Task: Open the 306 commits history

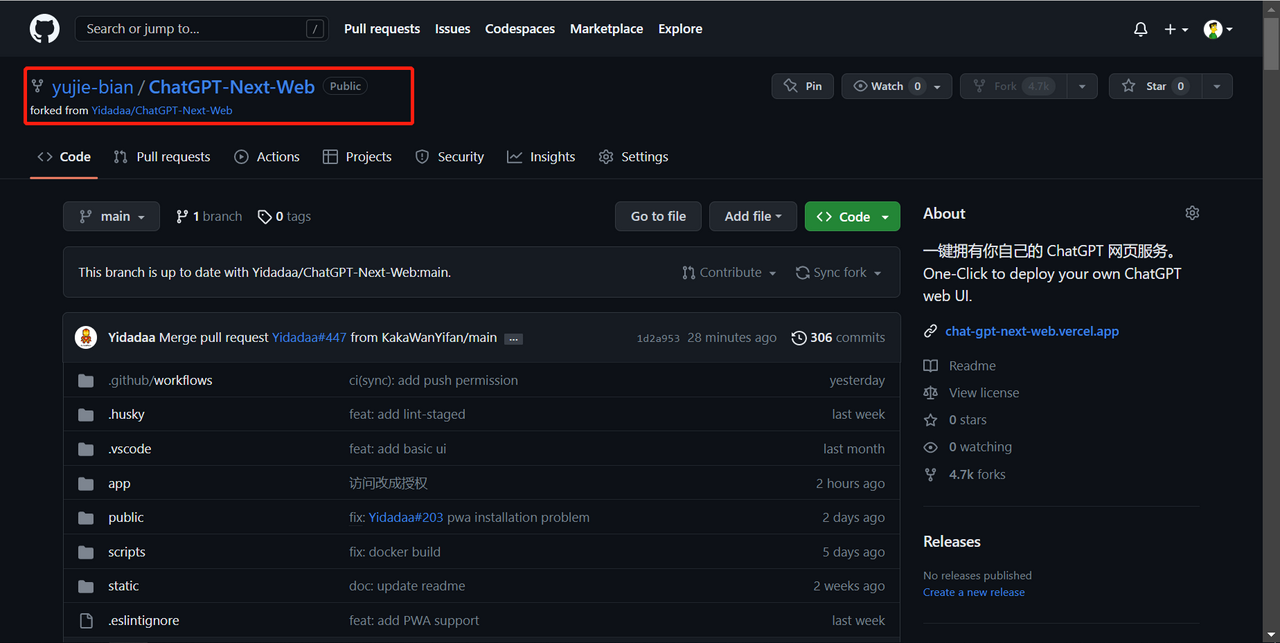Action: [838, 338]
